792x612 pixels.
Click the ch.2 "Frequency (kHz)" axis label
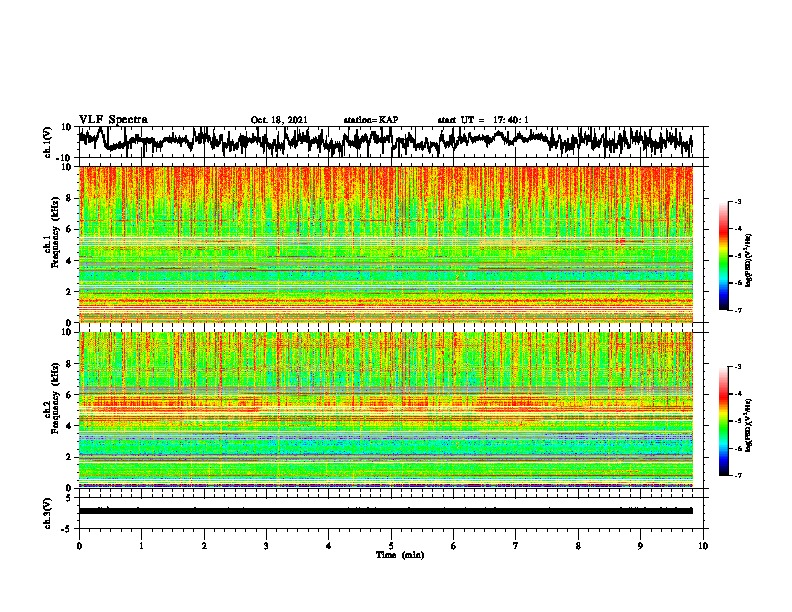pos(55,399)
